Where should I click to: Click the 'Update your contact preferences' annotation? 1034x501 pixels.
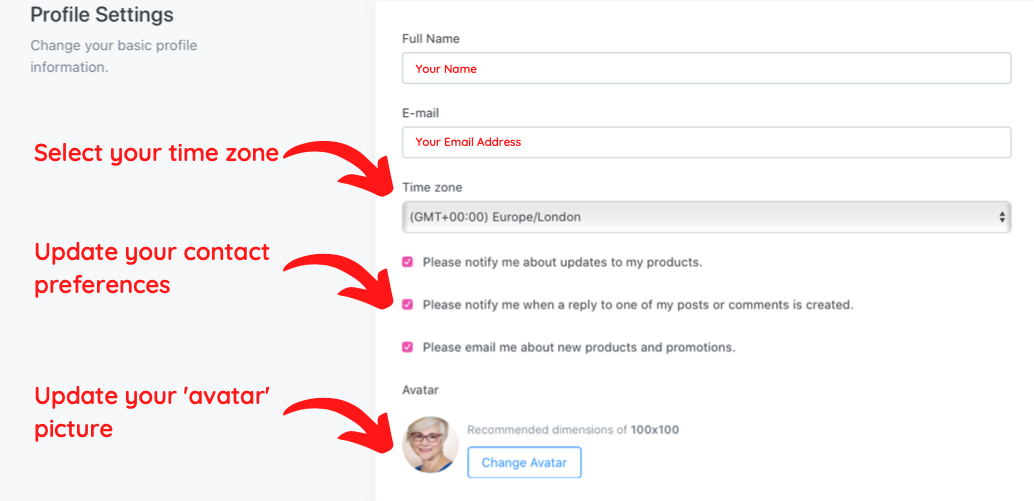click(x=152, y=268)
